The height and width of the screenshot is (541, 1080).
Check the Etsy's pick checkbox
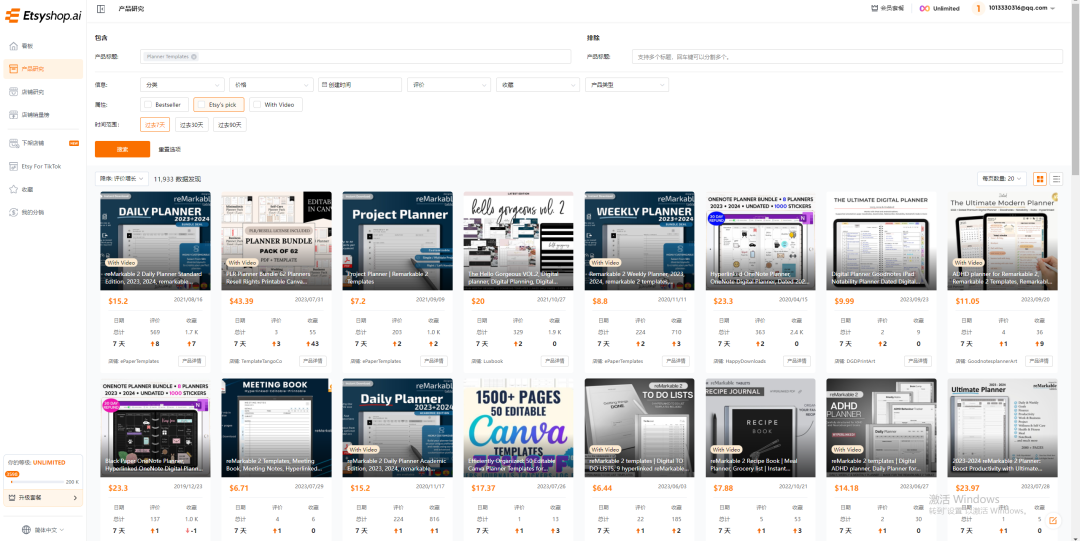tap(201, 105)
